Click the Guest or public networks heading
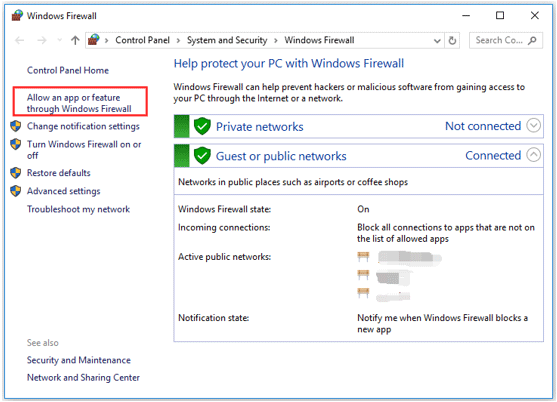Viewport: 557px width, 402px height. (281, 156)
